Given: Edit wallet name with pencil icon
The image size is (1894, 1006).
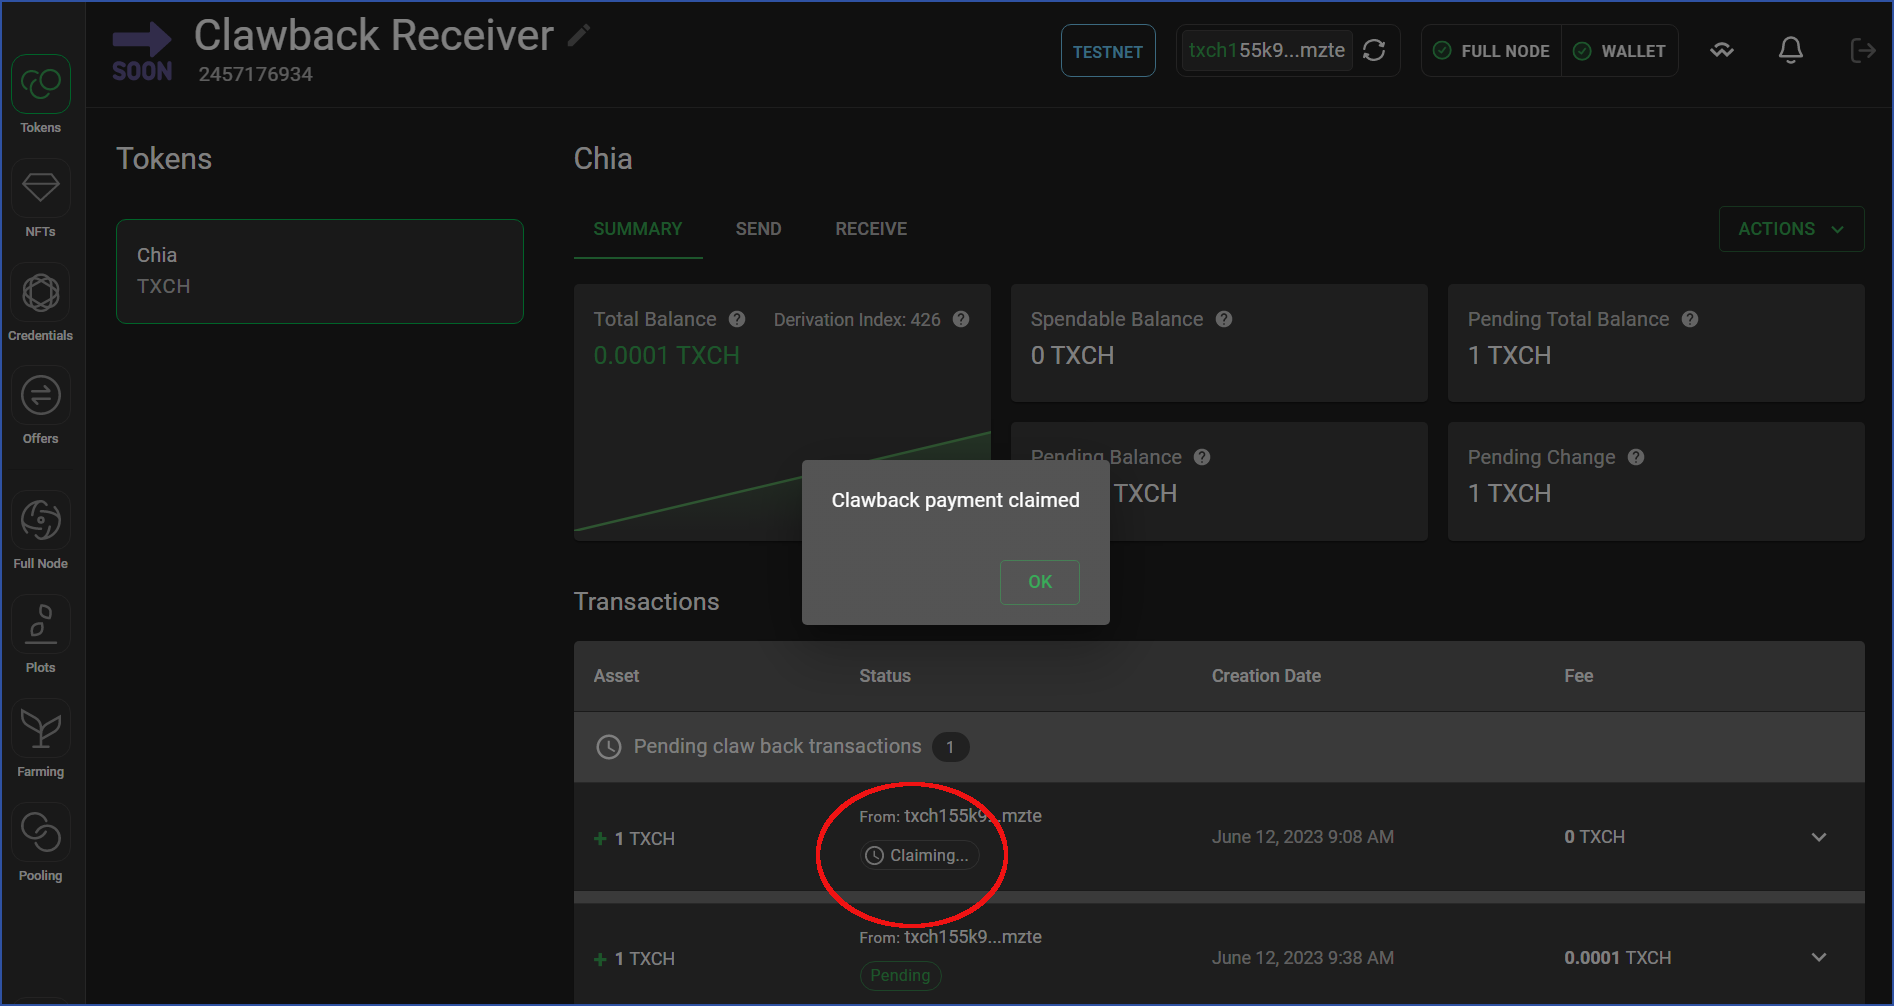Looking at the screenshot, I should pyautogui.click(x=579, y=36).
